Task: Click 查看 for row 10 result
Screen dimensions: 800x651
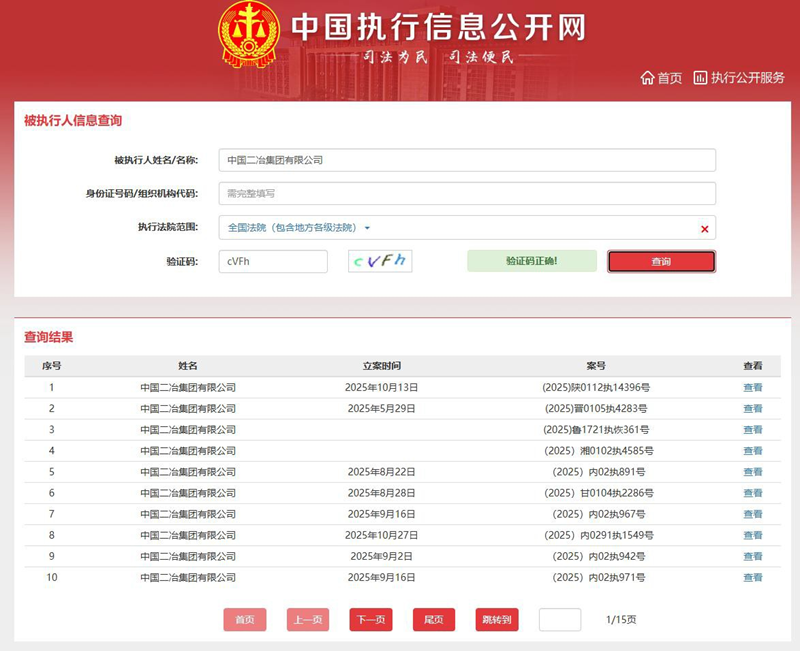Action: [752, 577]
